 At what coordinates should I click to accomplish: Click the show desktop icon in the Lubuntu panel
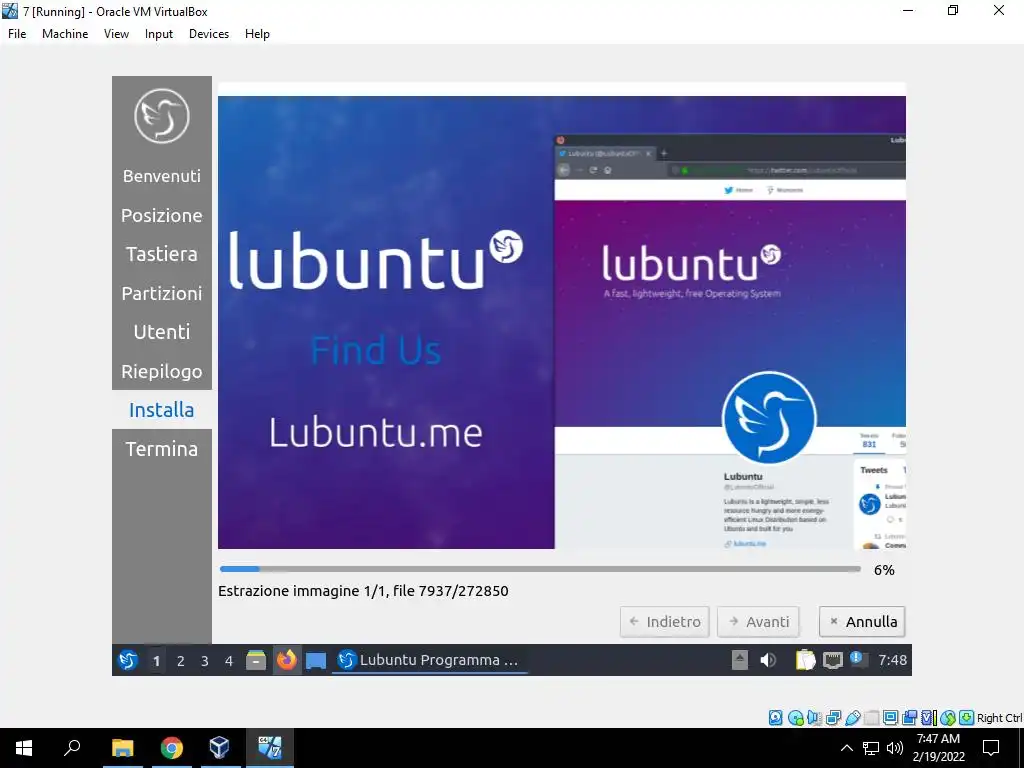click(x=316, y=660)
